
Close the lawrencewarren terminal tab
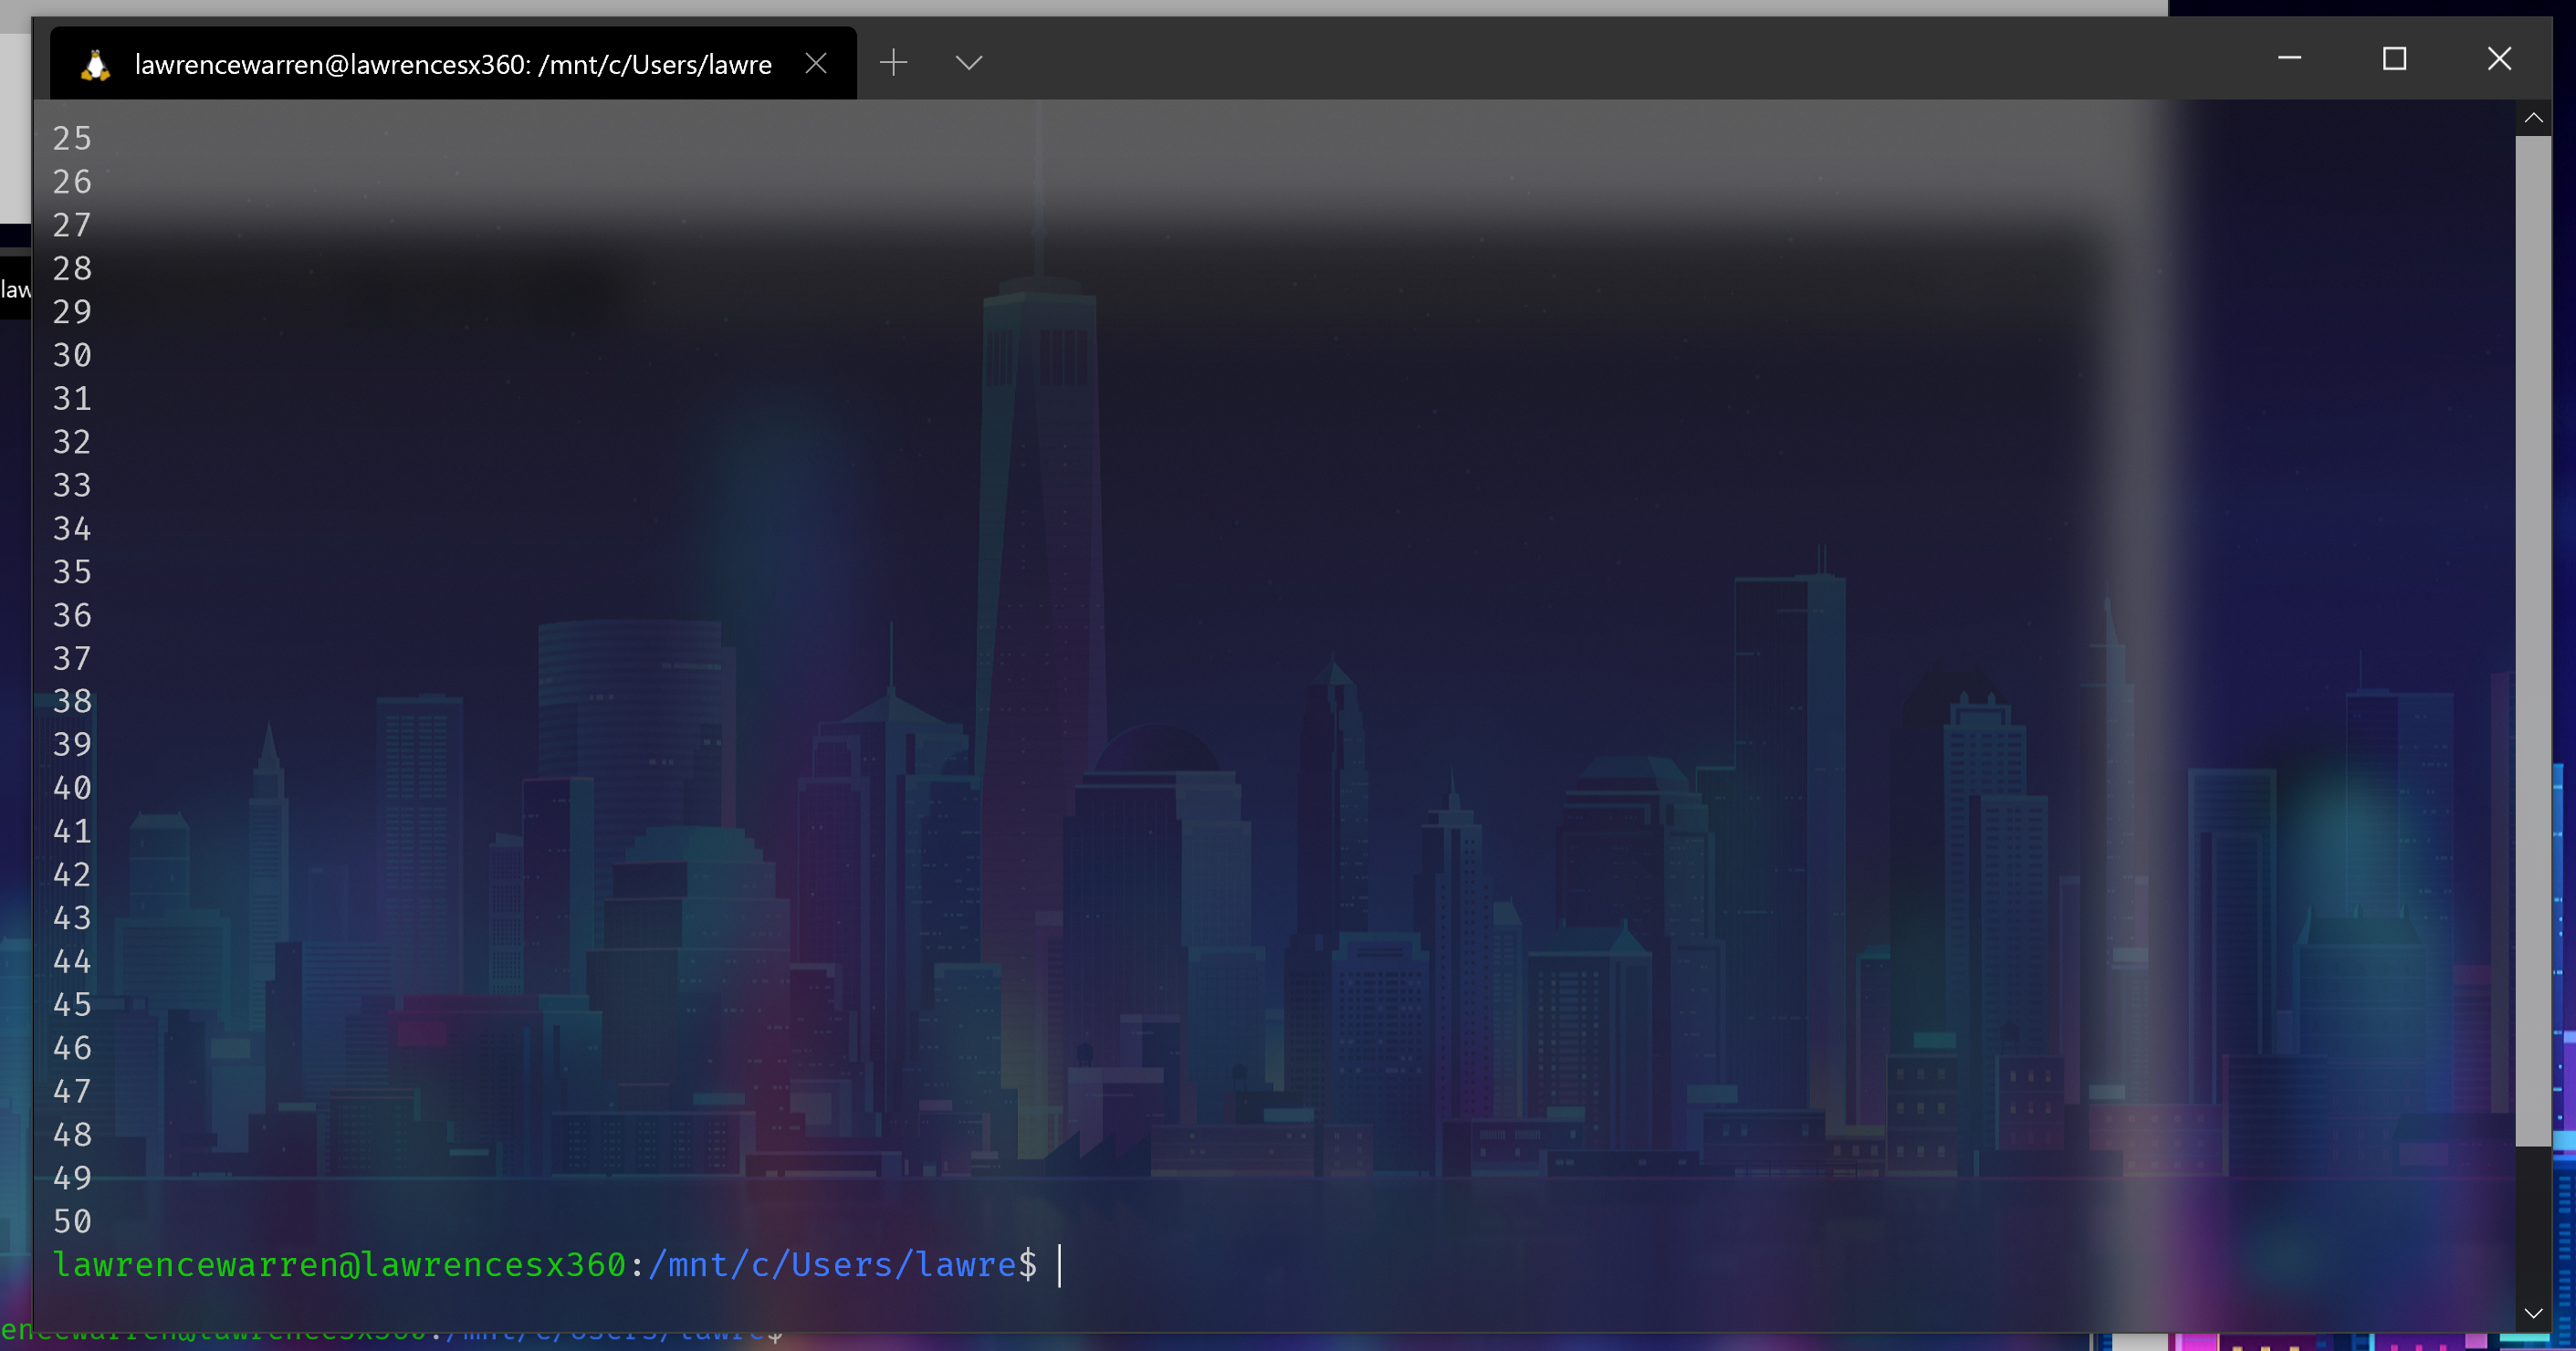pos(816,64)
